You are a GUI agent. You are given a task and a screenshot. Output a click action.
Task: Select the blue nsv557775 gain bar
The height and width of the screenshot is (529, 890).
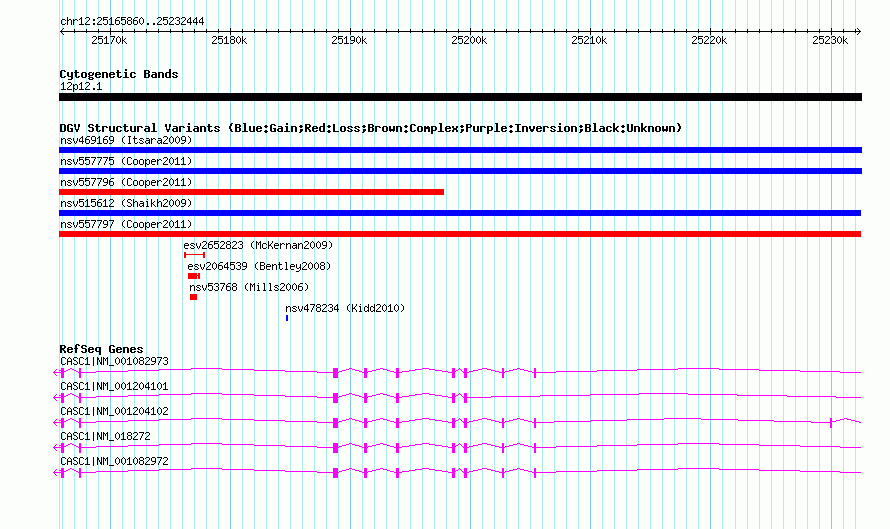click(460, 171)
